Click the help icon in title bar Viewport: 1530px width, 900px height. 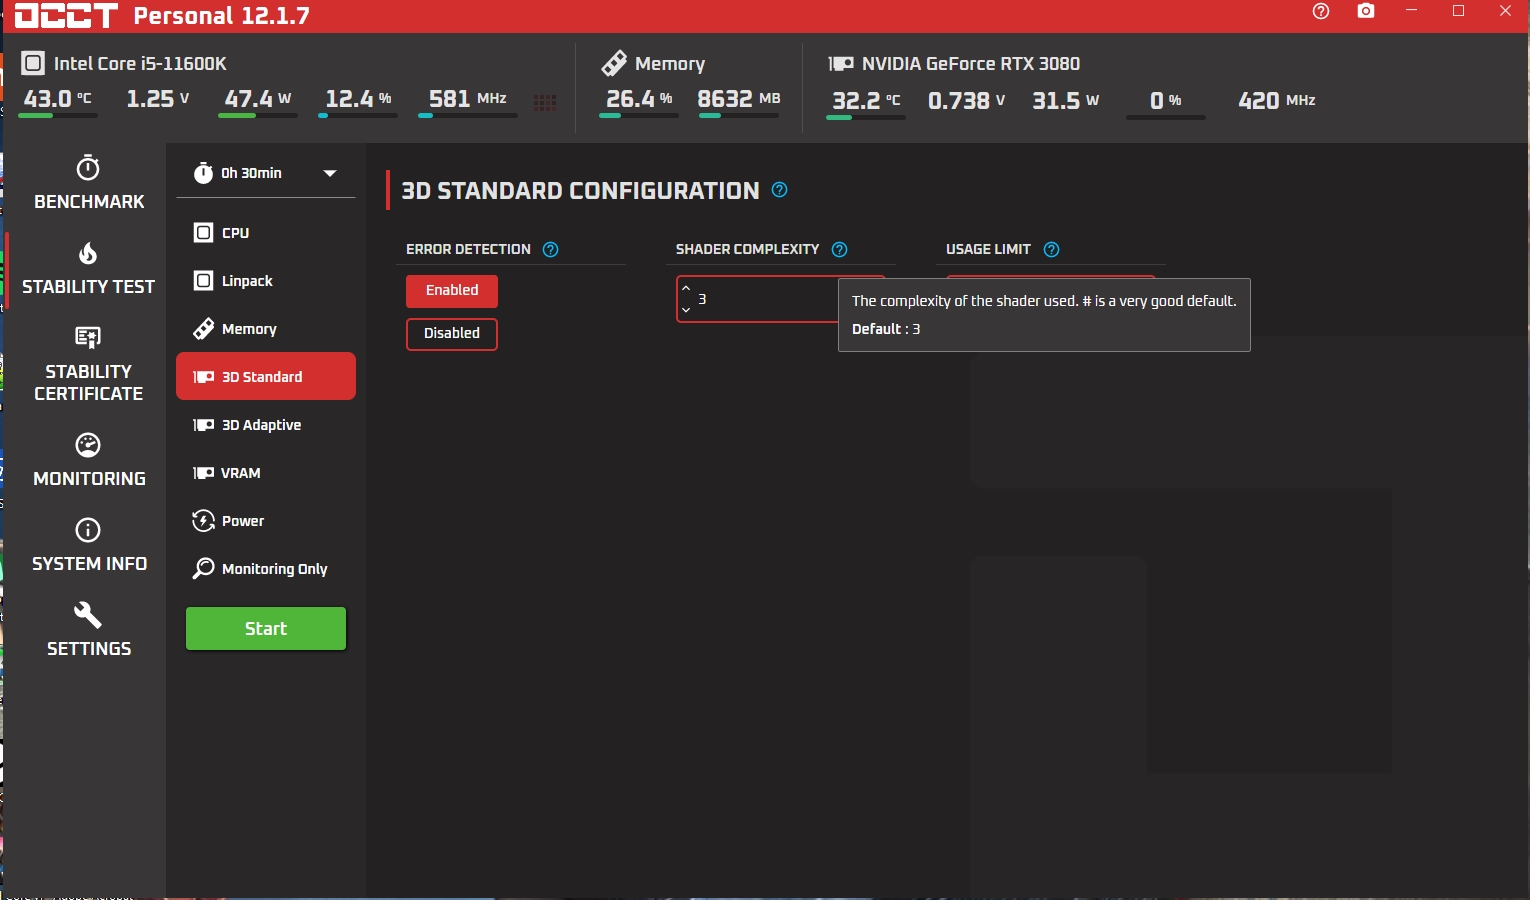[1321, 12]
